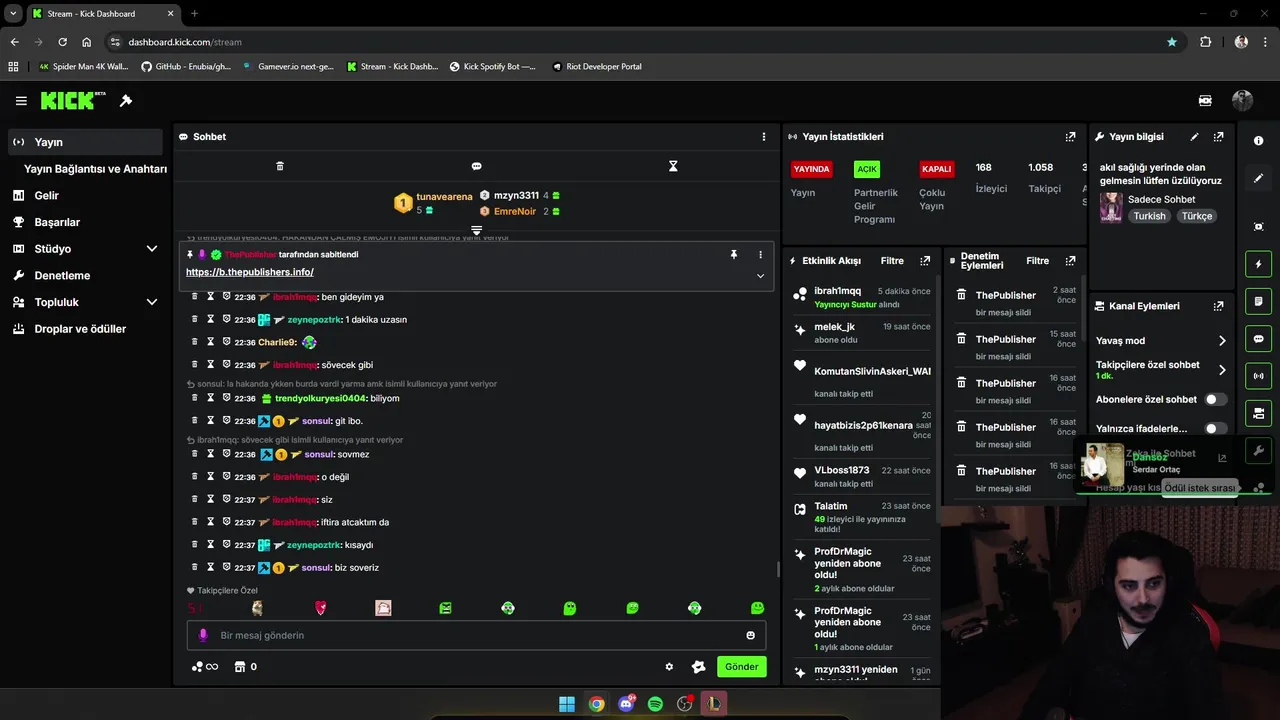Open Yayın Bağlantısı ve Anahtarı page

click(x=95, y=169)
